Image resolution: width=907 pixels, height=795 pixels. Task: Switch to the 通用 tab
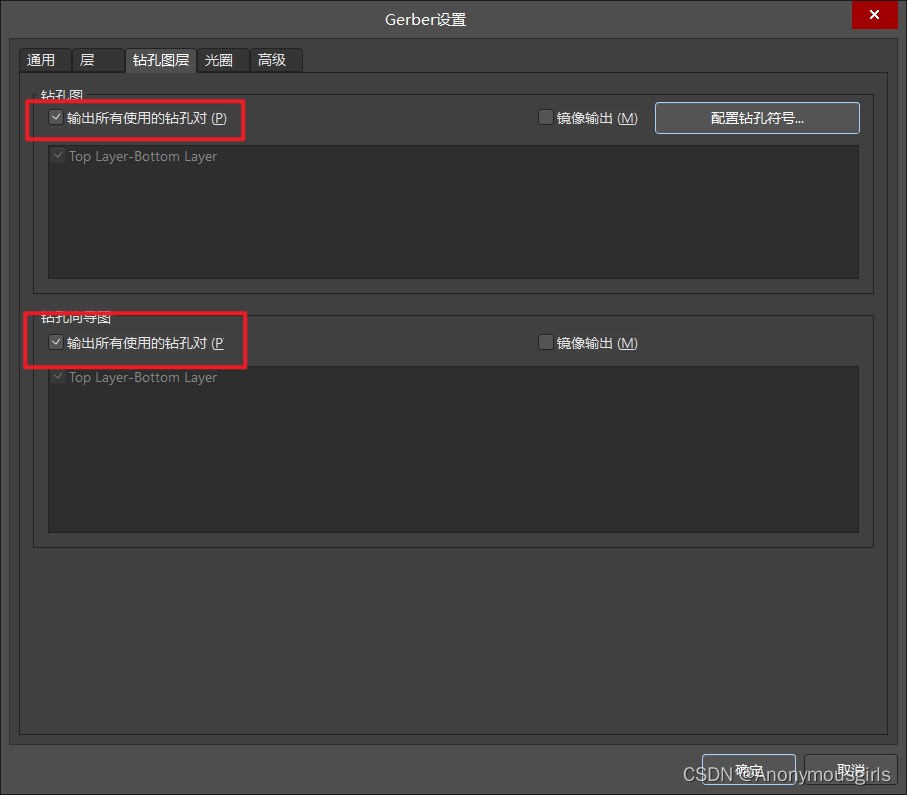tap(42, 60)
